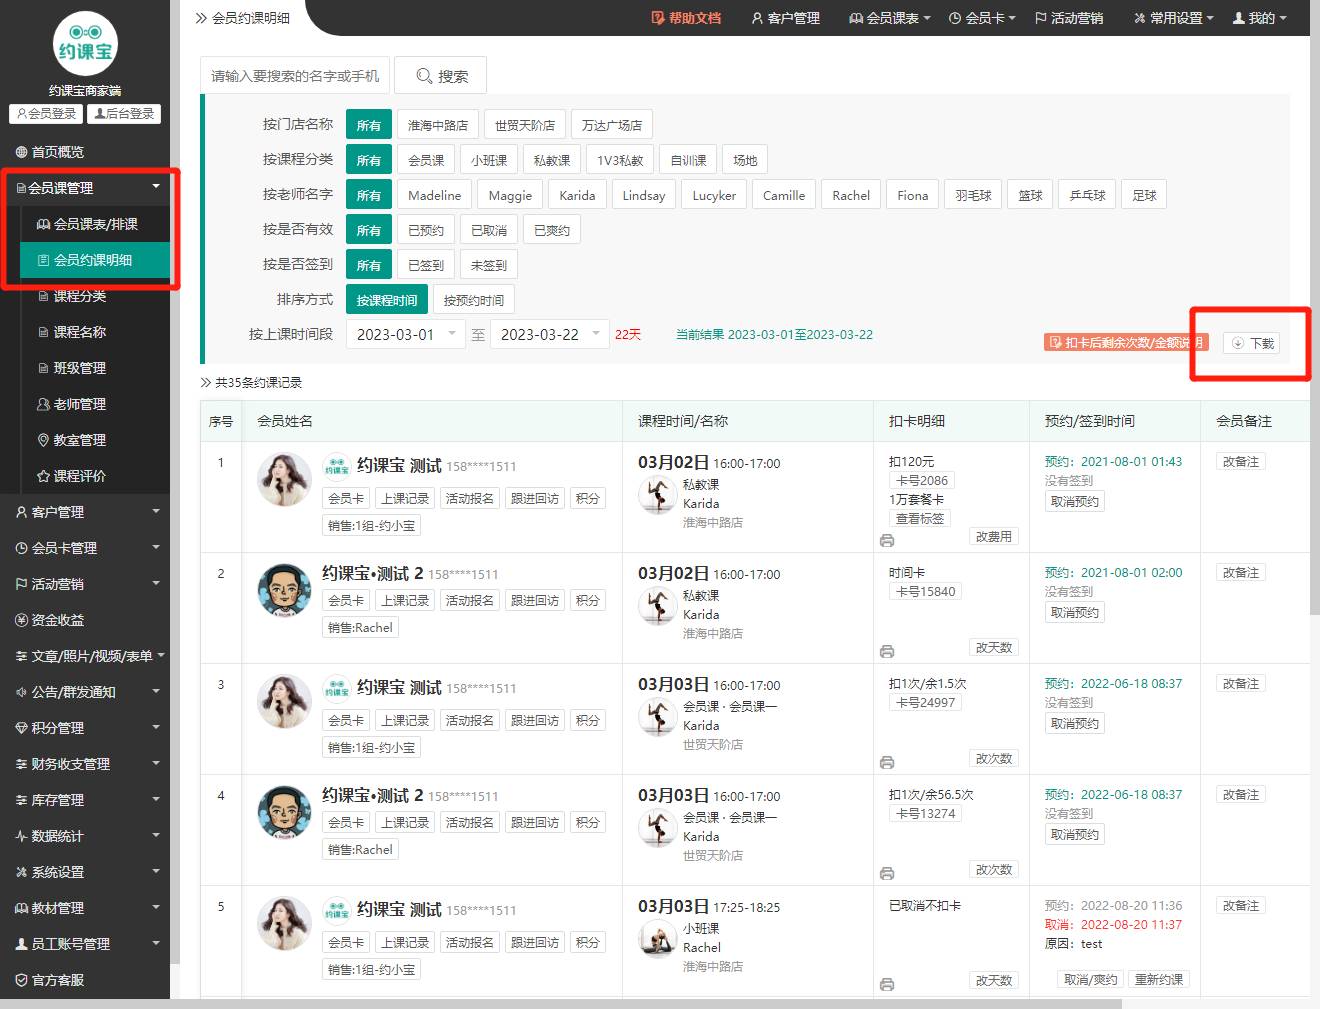Image resolution: width=1320 pixels, height=1009 pixels.
Task: Open 班级管理 sidebar item
Action: (x=95, y=368)
